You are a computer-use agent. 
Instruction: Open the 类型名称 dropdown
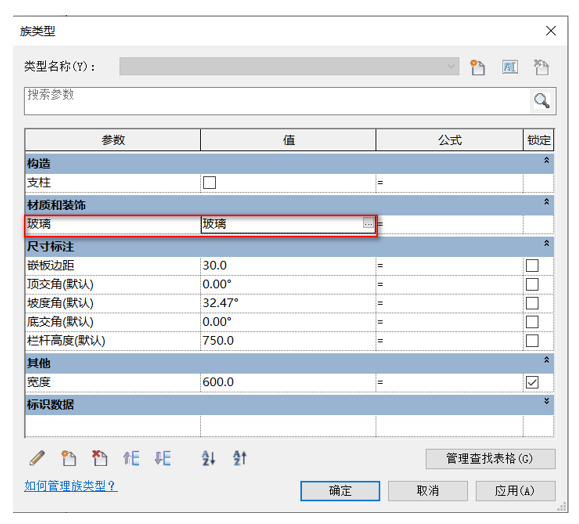coord(289,66)
